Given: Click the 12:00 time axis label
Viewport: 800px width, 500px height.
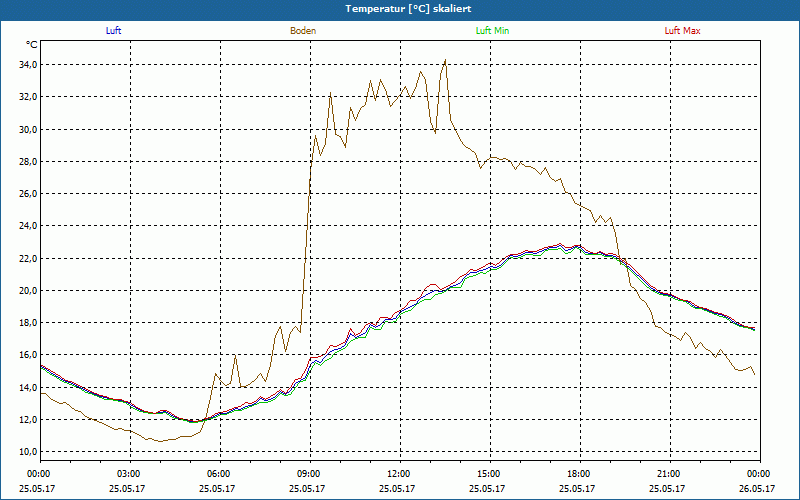Looking at the screenshot, I should [x=399, y=474].
